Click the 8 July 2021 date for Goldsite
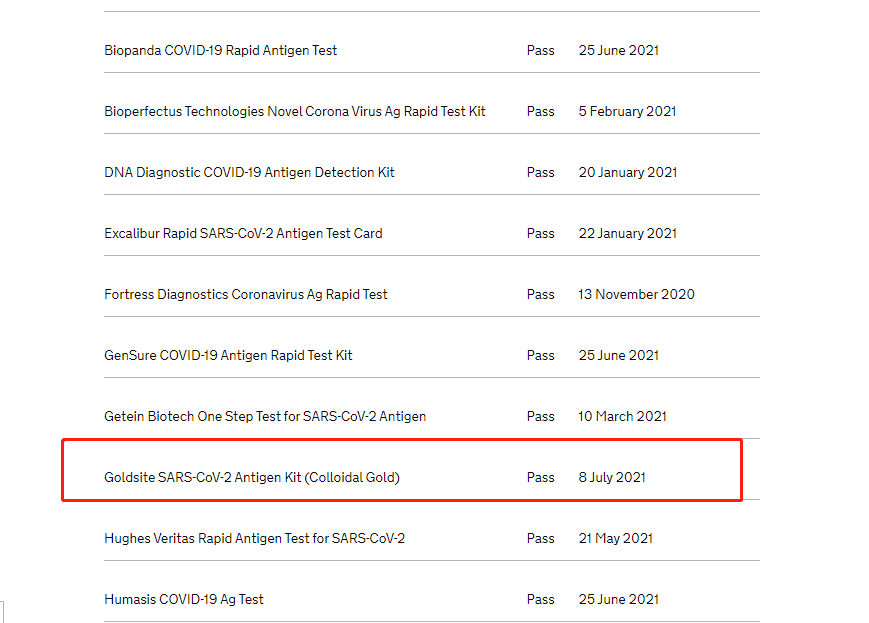The width and height of the screenshot is (869, 623). pos(611,477)
